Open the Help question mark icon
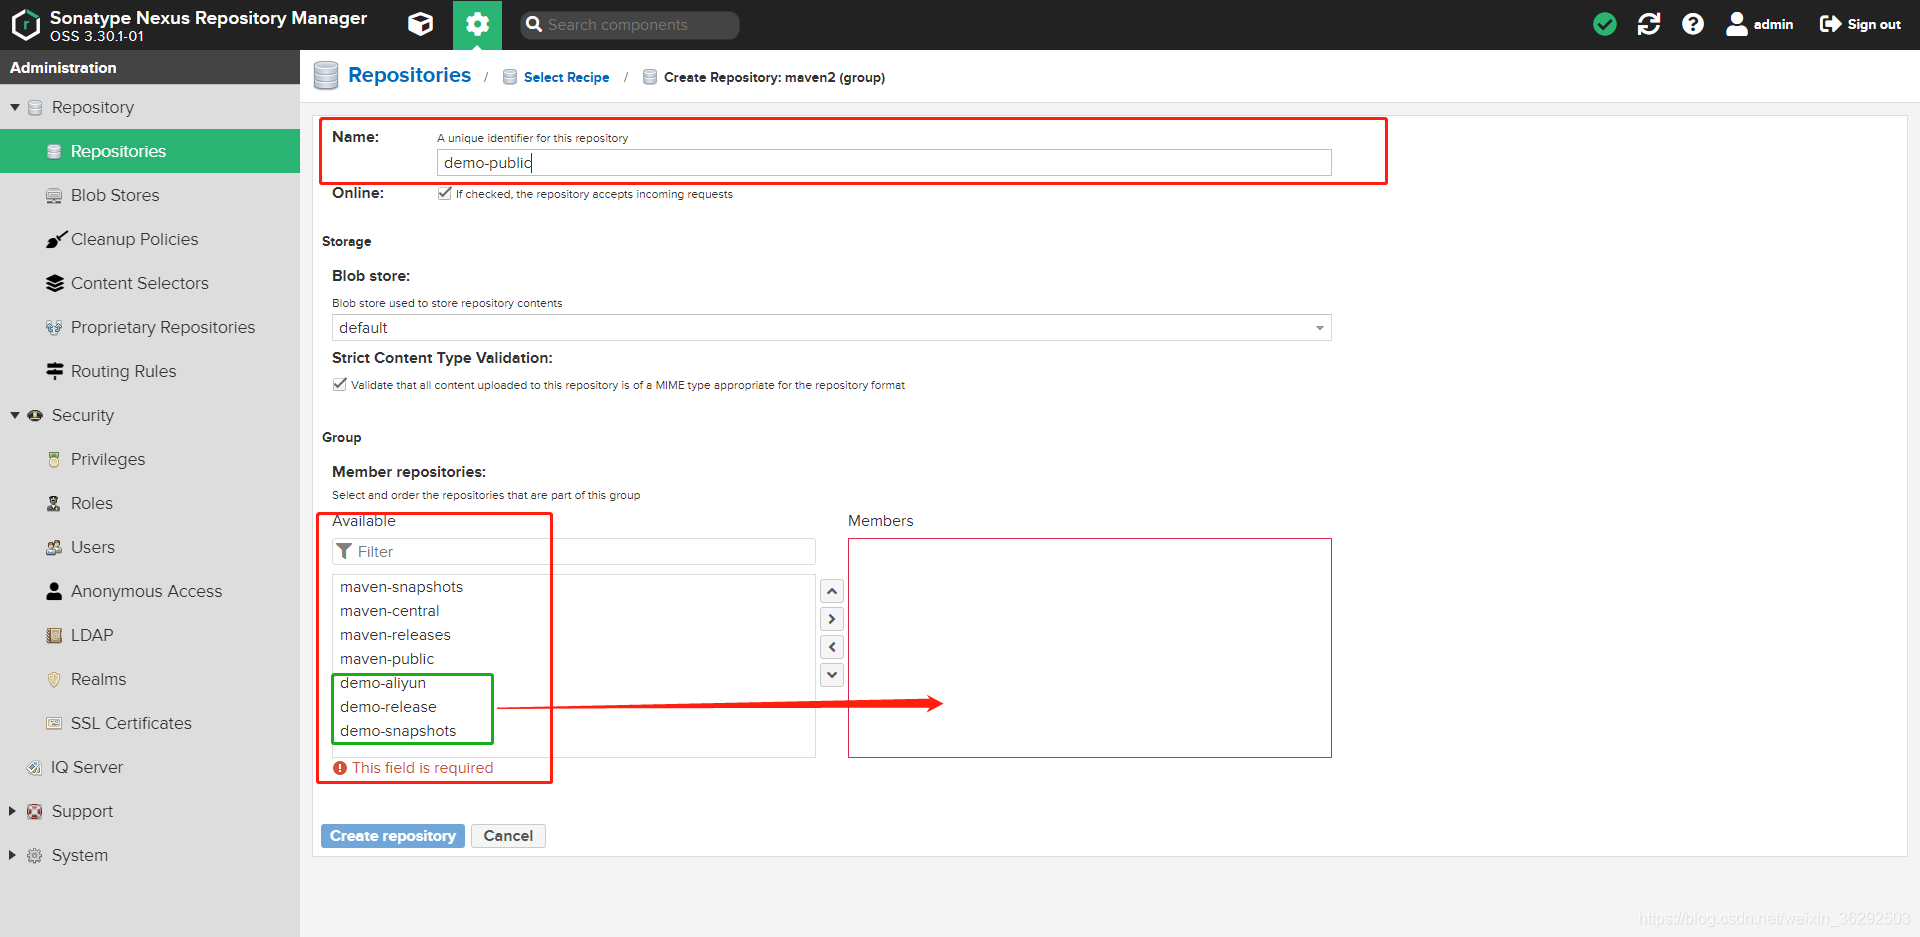 1693,24
